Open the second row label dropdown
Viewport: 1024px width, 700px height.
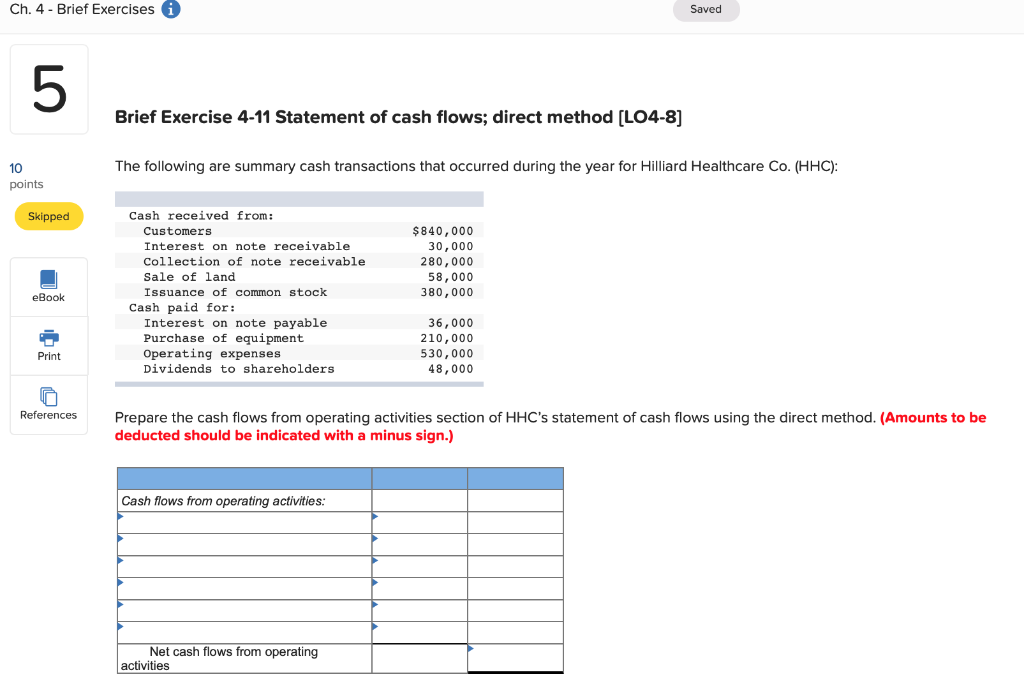tap(121, 540)
